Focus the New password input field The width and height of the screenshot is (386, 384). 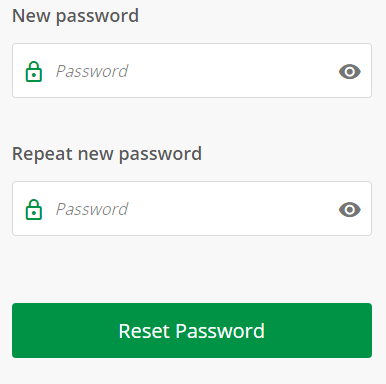coord(192,71)
